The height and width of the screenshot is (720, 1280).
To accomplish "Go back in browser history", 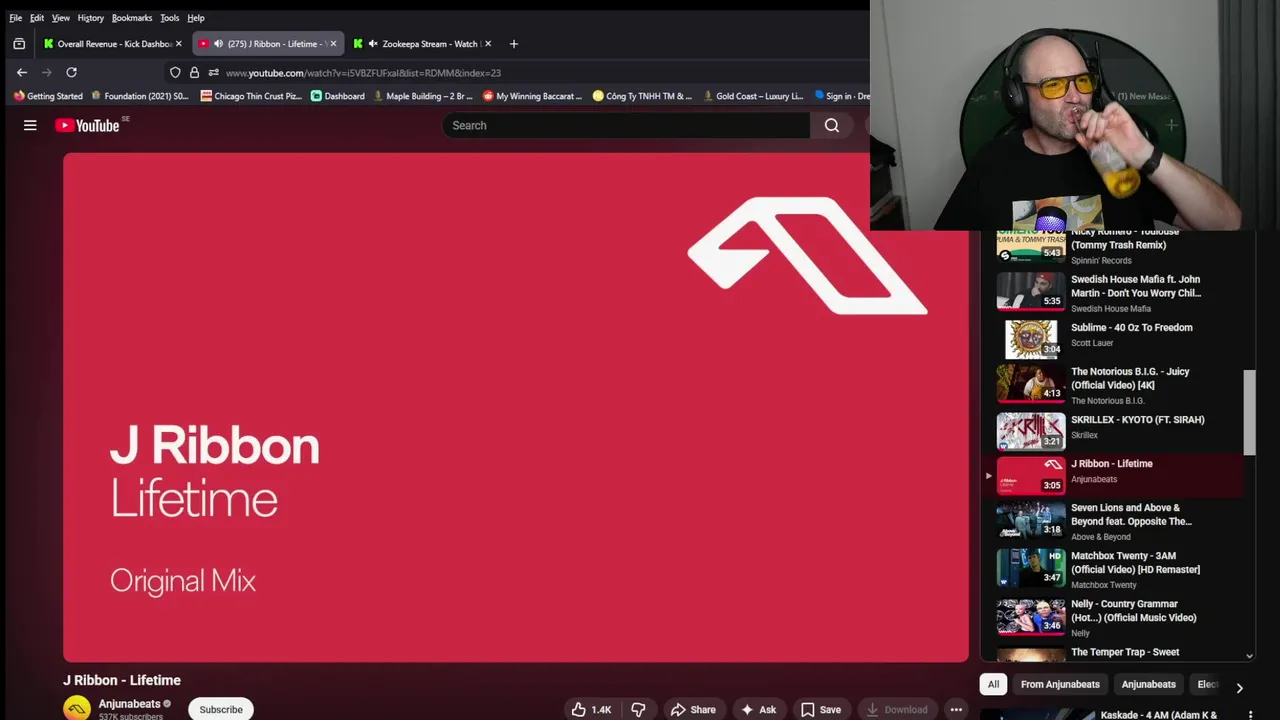I will pyautogui.click(x=22, y=72).
